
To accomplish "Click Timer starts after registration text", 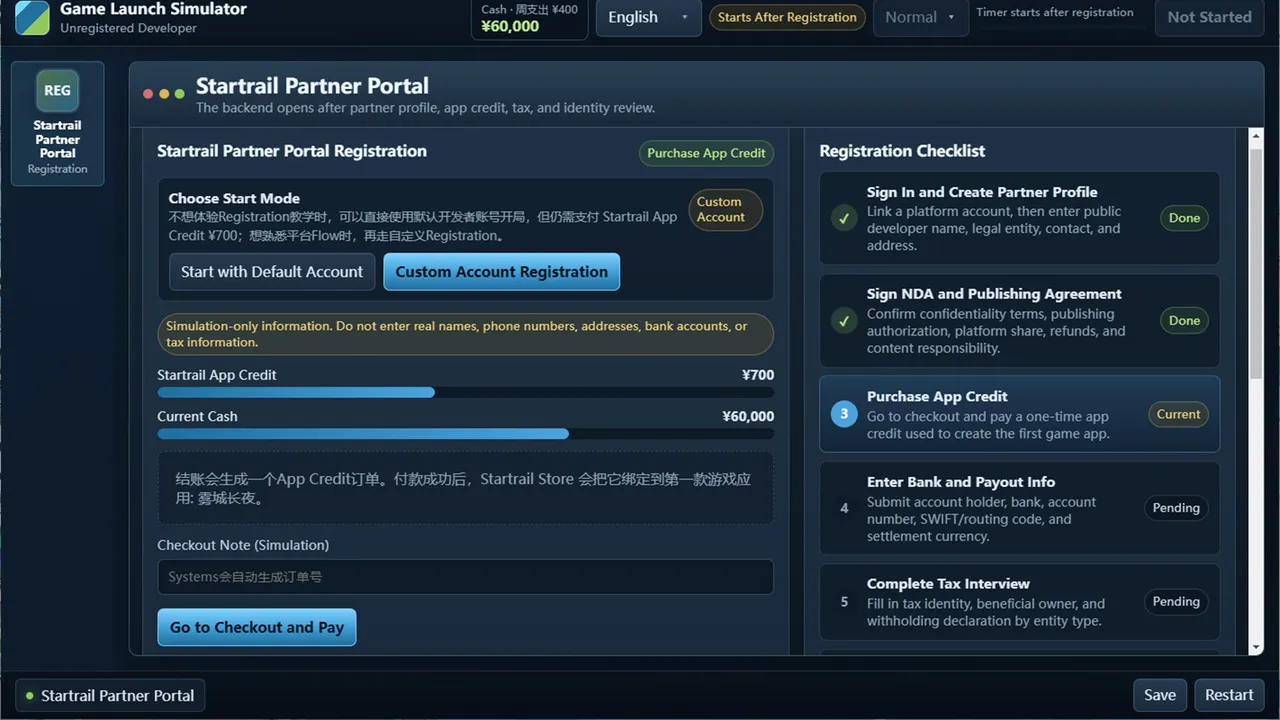I will point(1055,13).
